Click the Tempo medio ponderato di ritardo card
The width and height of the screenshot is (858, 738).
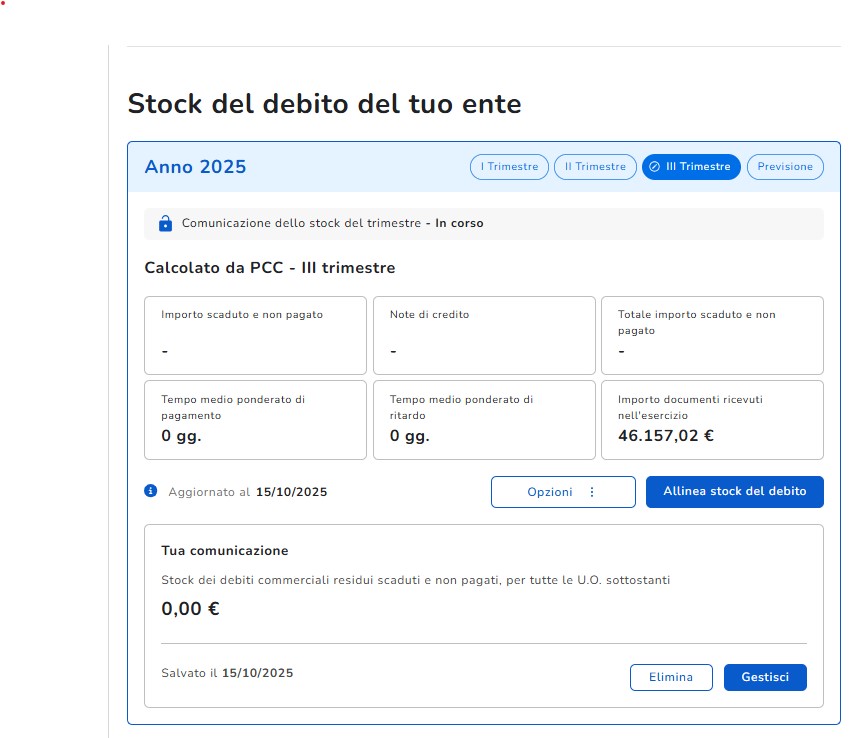tap(484, 419)
